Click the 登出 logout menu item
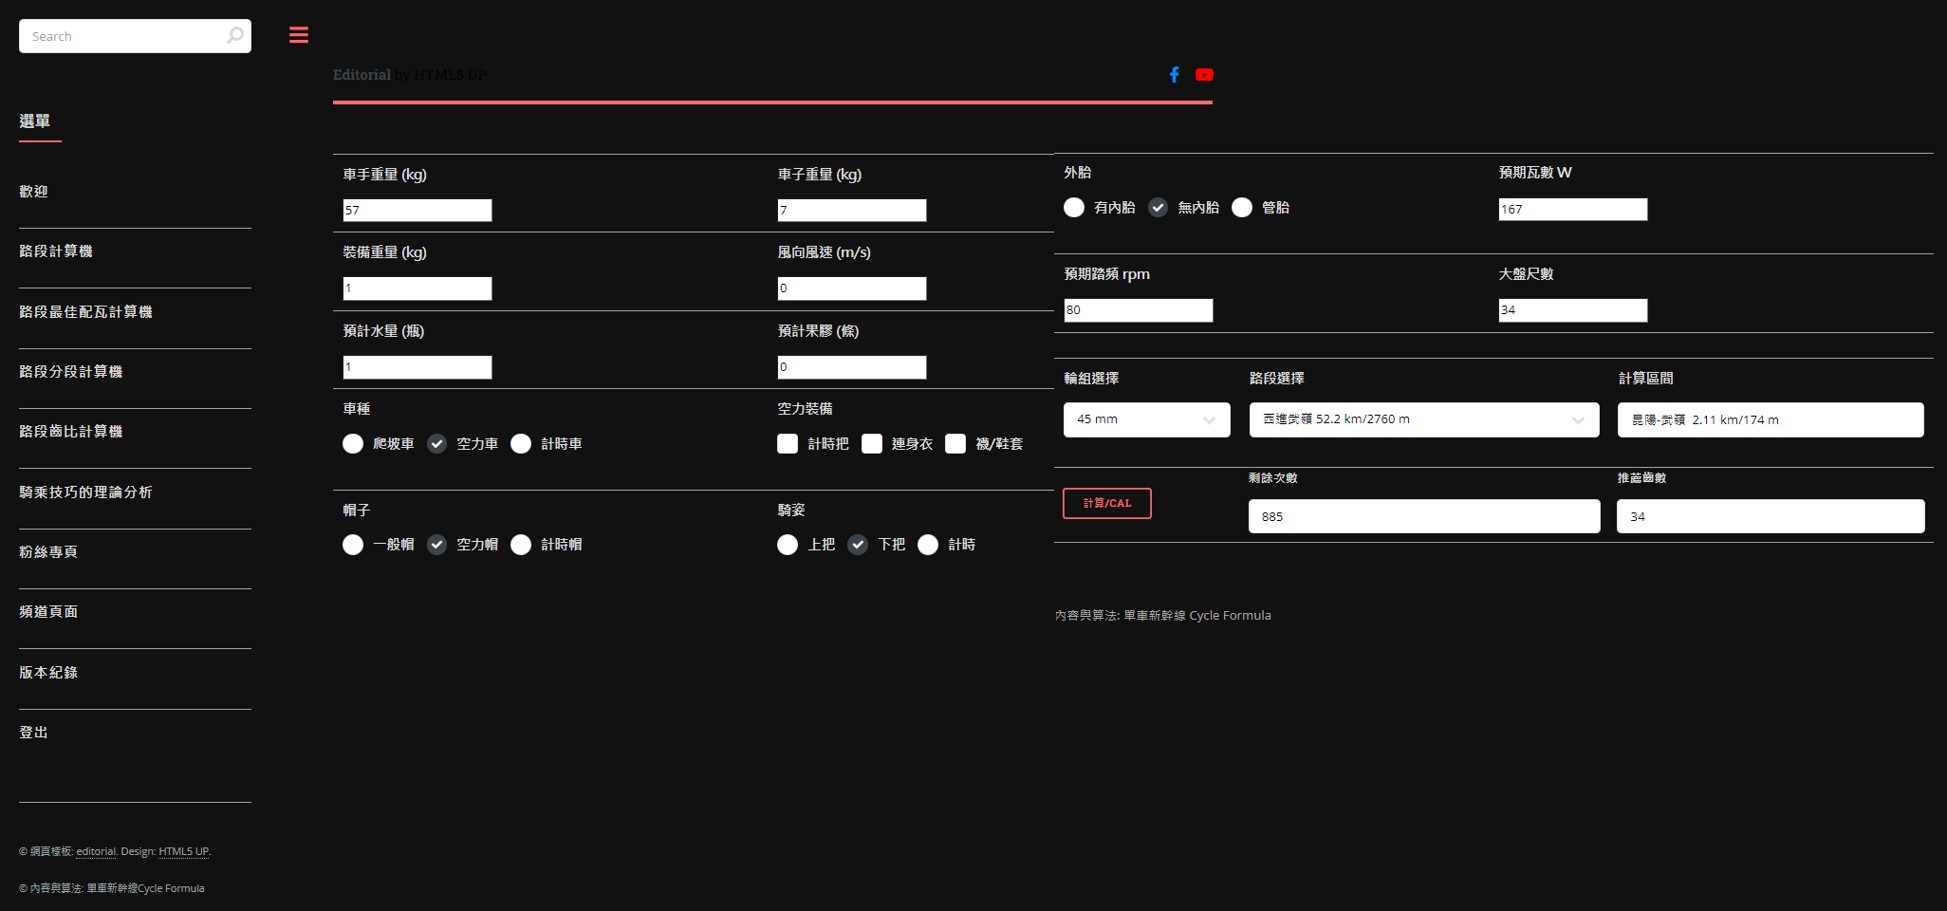 tap(34, 732)
